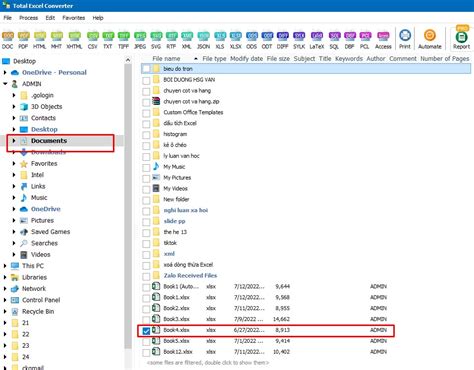Screen dimensions: 474x370
Task: Choose HTML output format icon
Action: [x=40, y=40]
